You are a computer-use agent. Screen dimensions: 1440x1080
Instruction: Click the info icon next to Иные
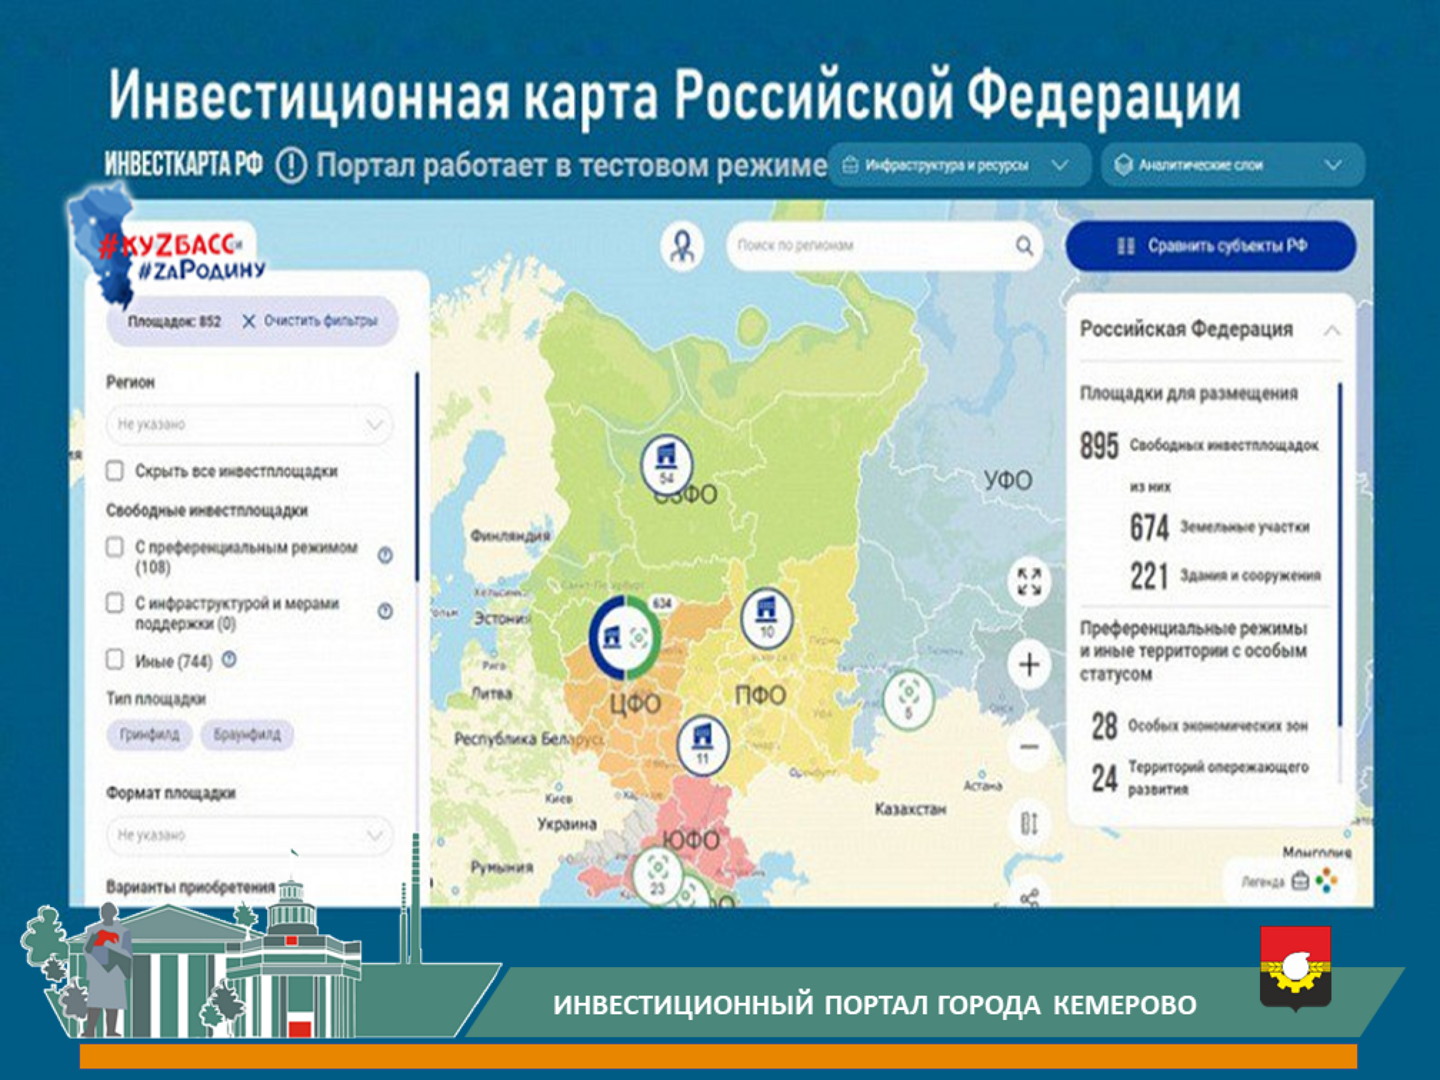229,659
